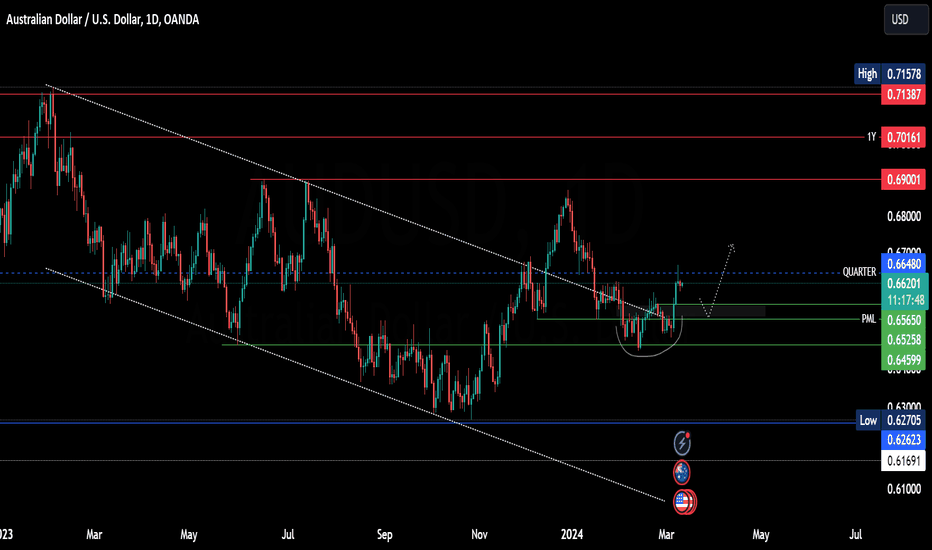Click the Nov date on time axis

[x=479, y=535]
